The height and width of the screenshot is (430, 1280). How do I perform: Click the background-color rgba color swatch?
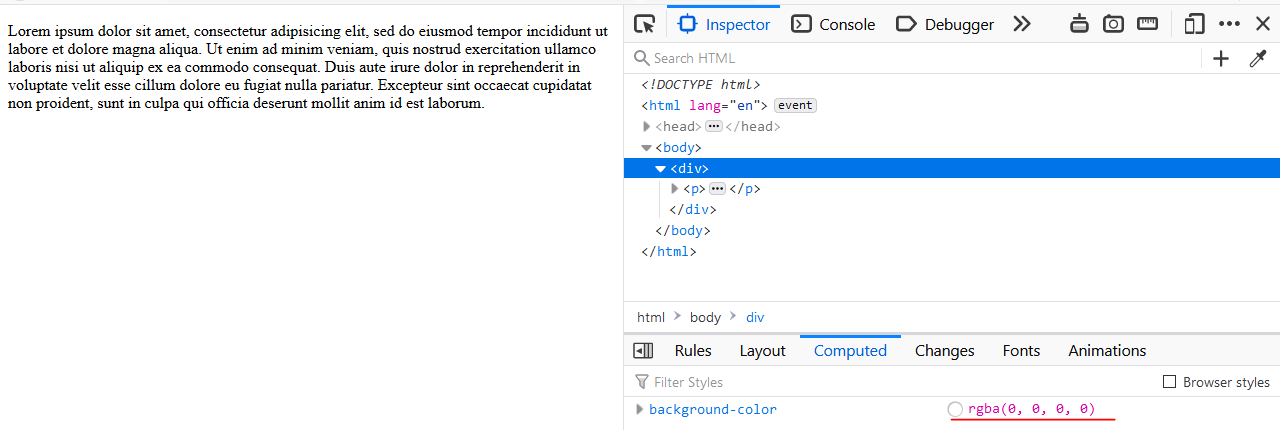tap(955, 409)
